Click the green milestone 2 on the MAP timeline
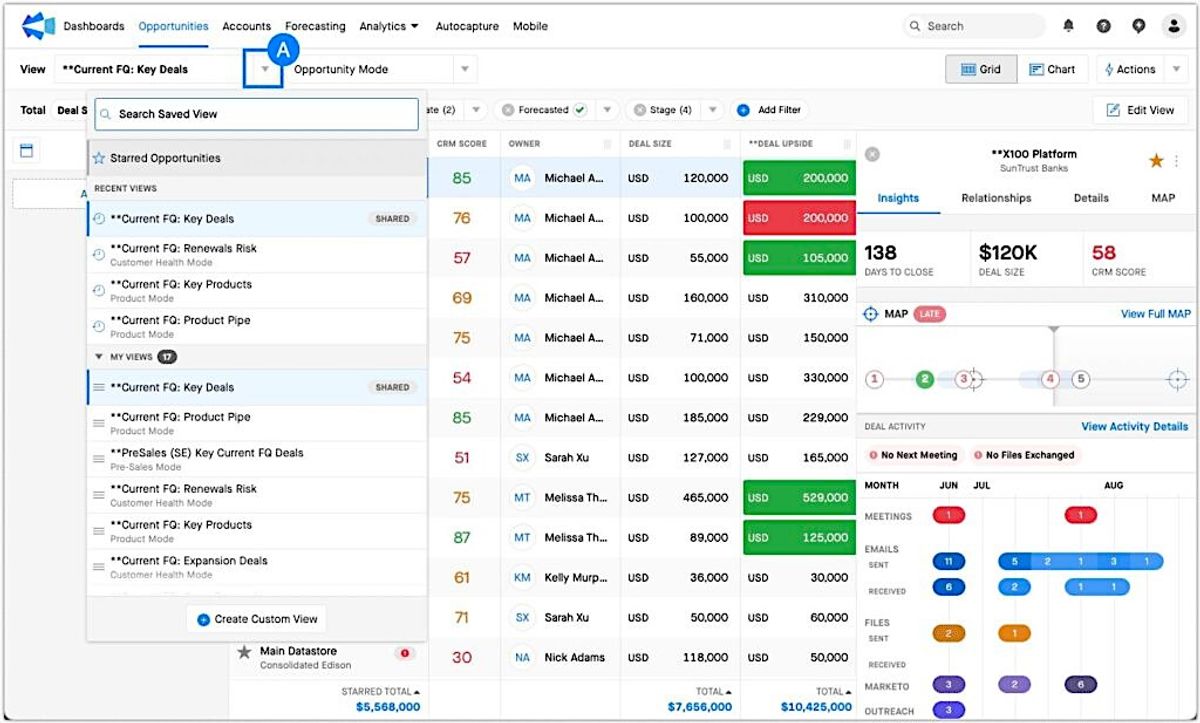Image resolution: width=1200 pixels, height=723 pixels. click(x=925, y=379)
